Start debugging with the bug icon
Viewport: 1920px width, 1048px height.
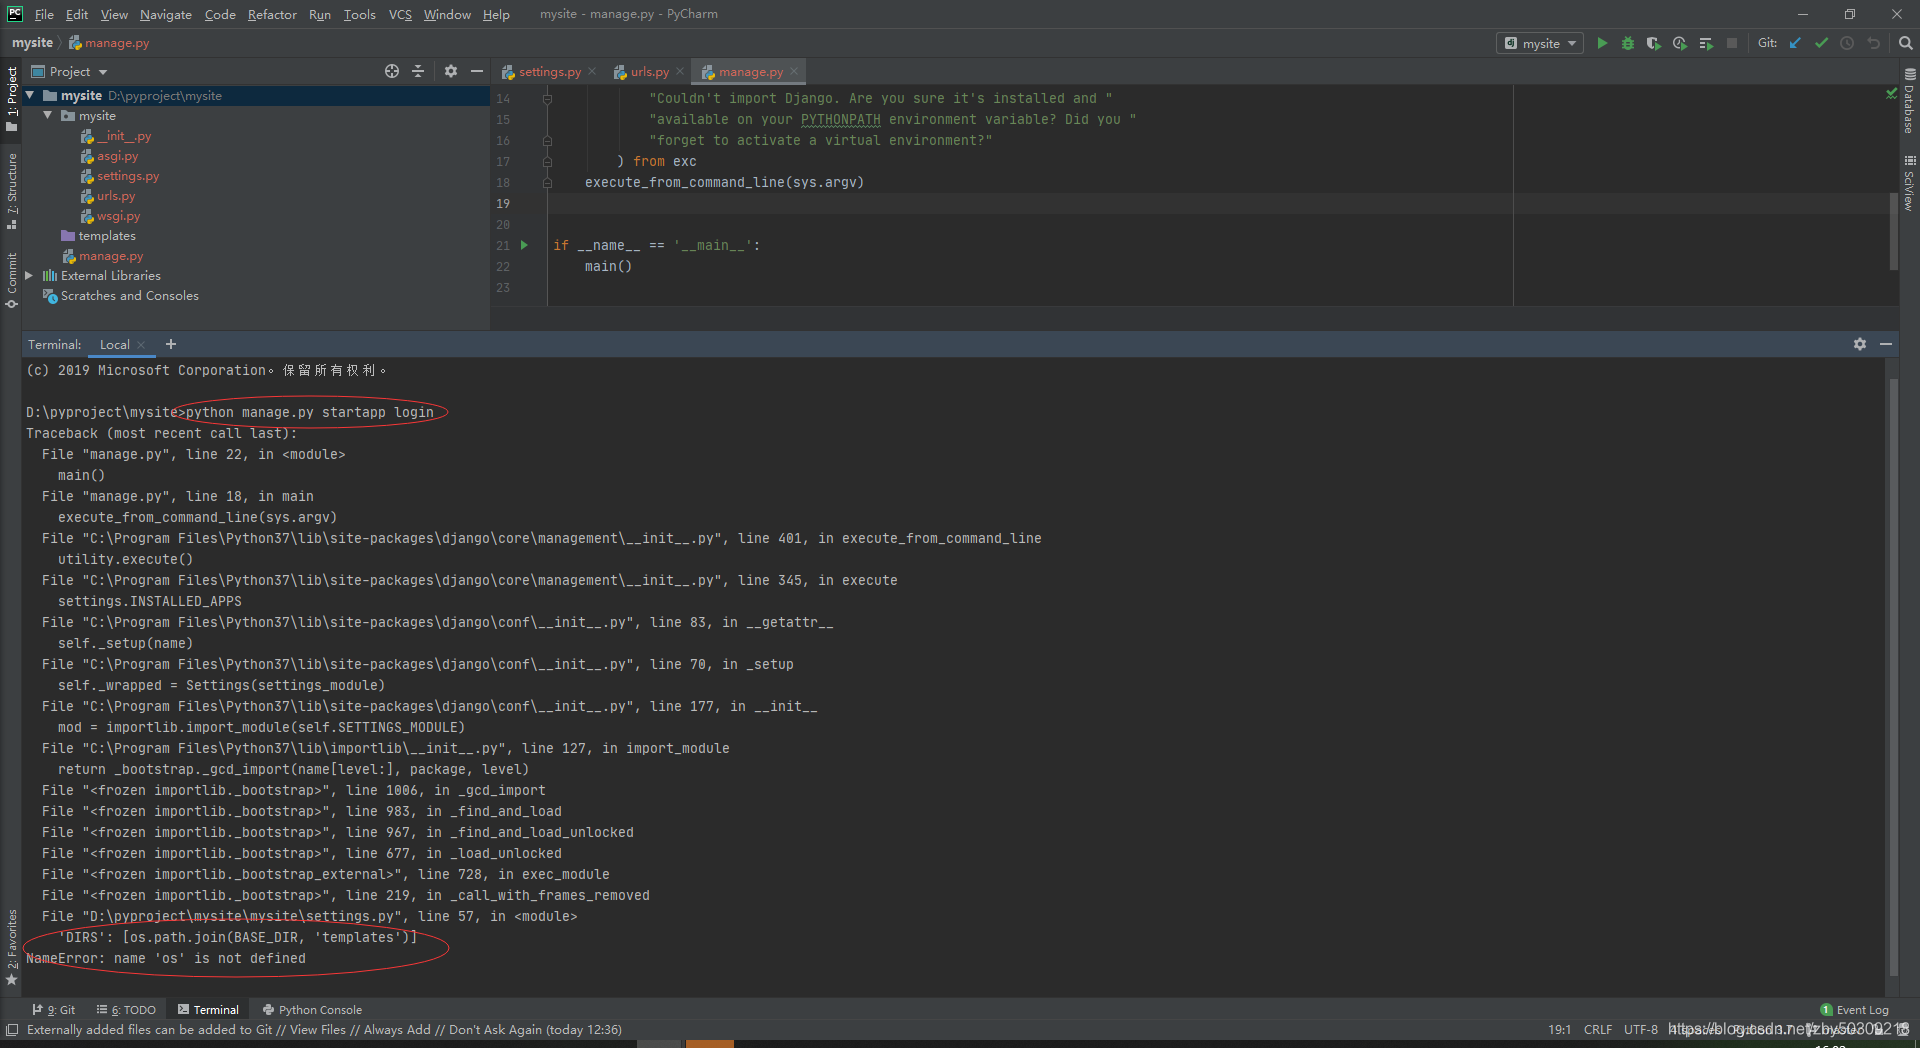click(x=1628, y=43)
